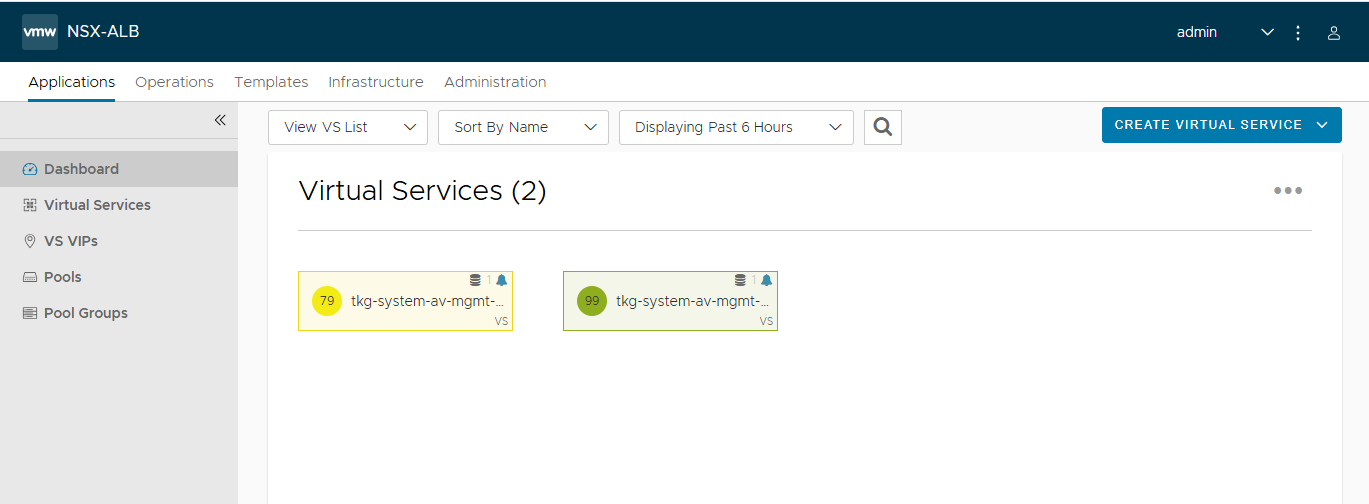This screenshot has width=1369, height=504.
Task: Click server stack icon on score 79 card
Action: (x=475, y=280)
